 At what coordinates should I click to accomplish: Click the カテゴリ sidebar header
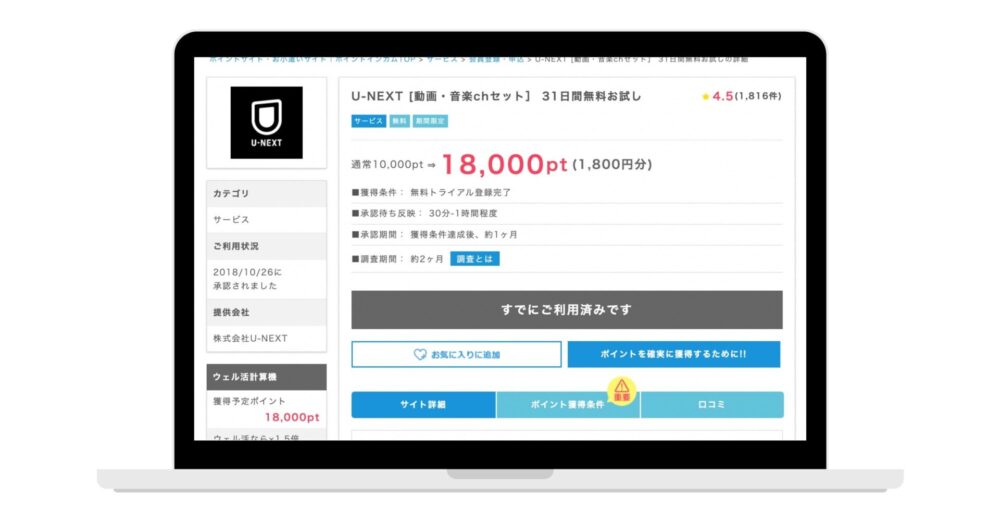(x=267, y=193)
